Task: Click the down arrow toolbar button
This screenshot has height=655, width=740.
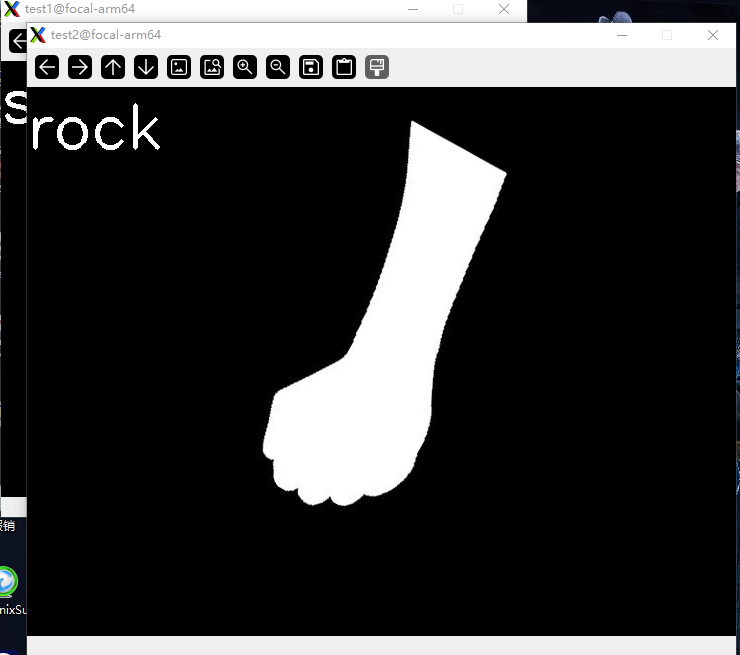Action: [146, 67]
